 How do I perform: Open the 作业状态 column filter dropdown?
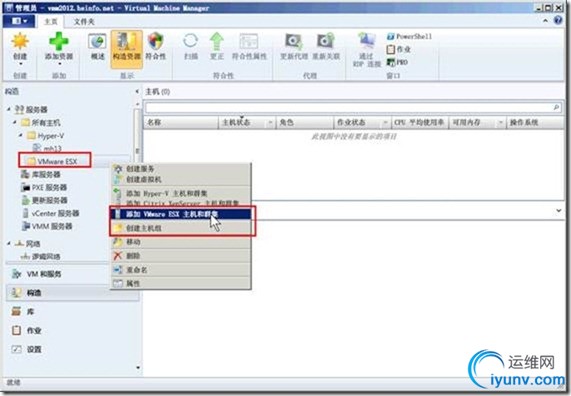385,123
